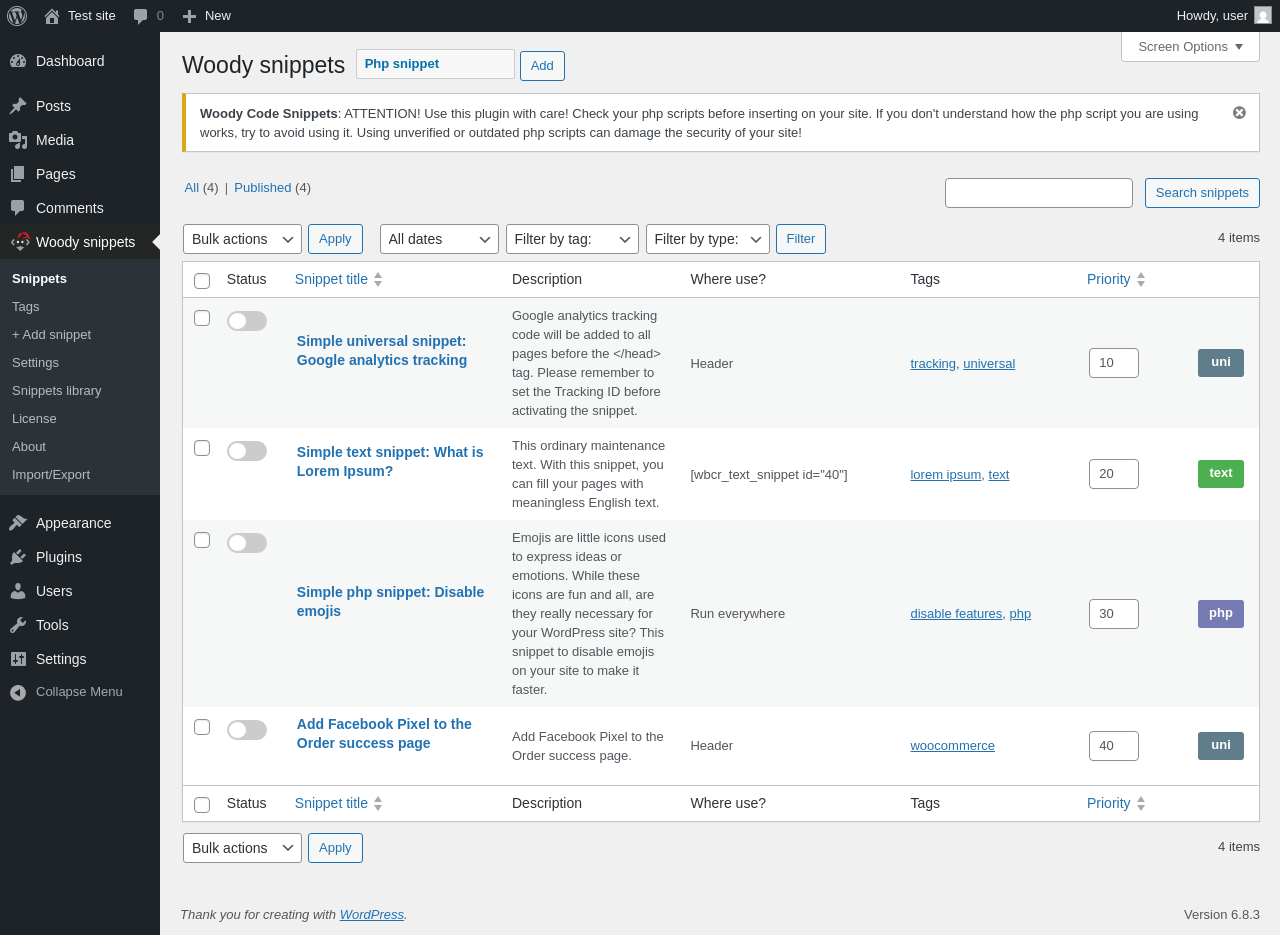Select all snippets with header checkbox
The image size is (1280, 935).
pos(202,281)
